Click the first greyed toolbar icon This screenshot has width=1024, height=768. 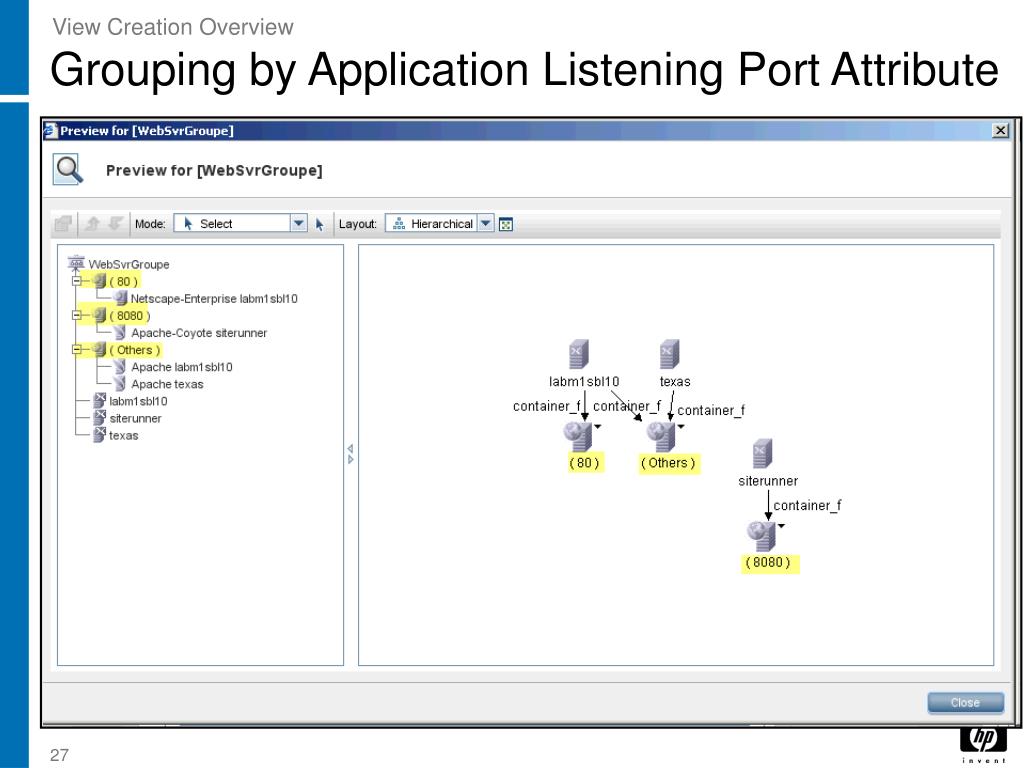(63, 224)
